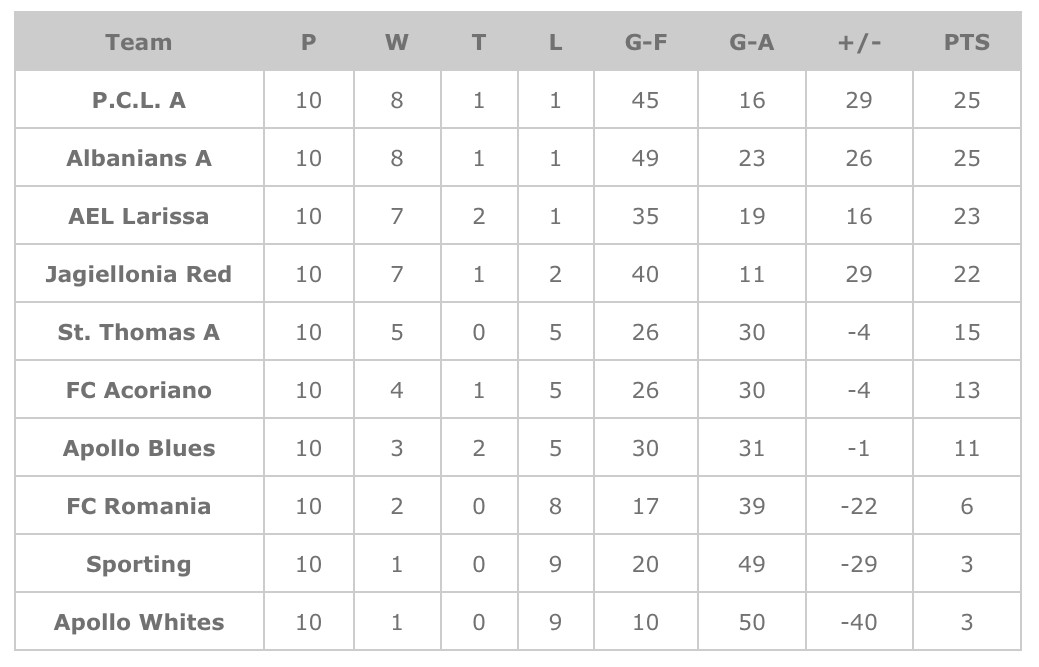Click the Sporting team name

[138, 564]
